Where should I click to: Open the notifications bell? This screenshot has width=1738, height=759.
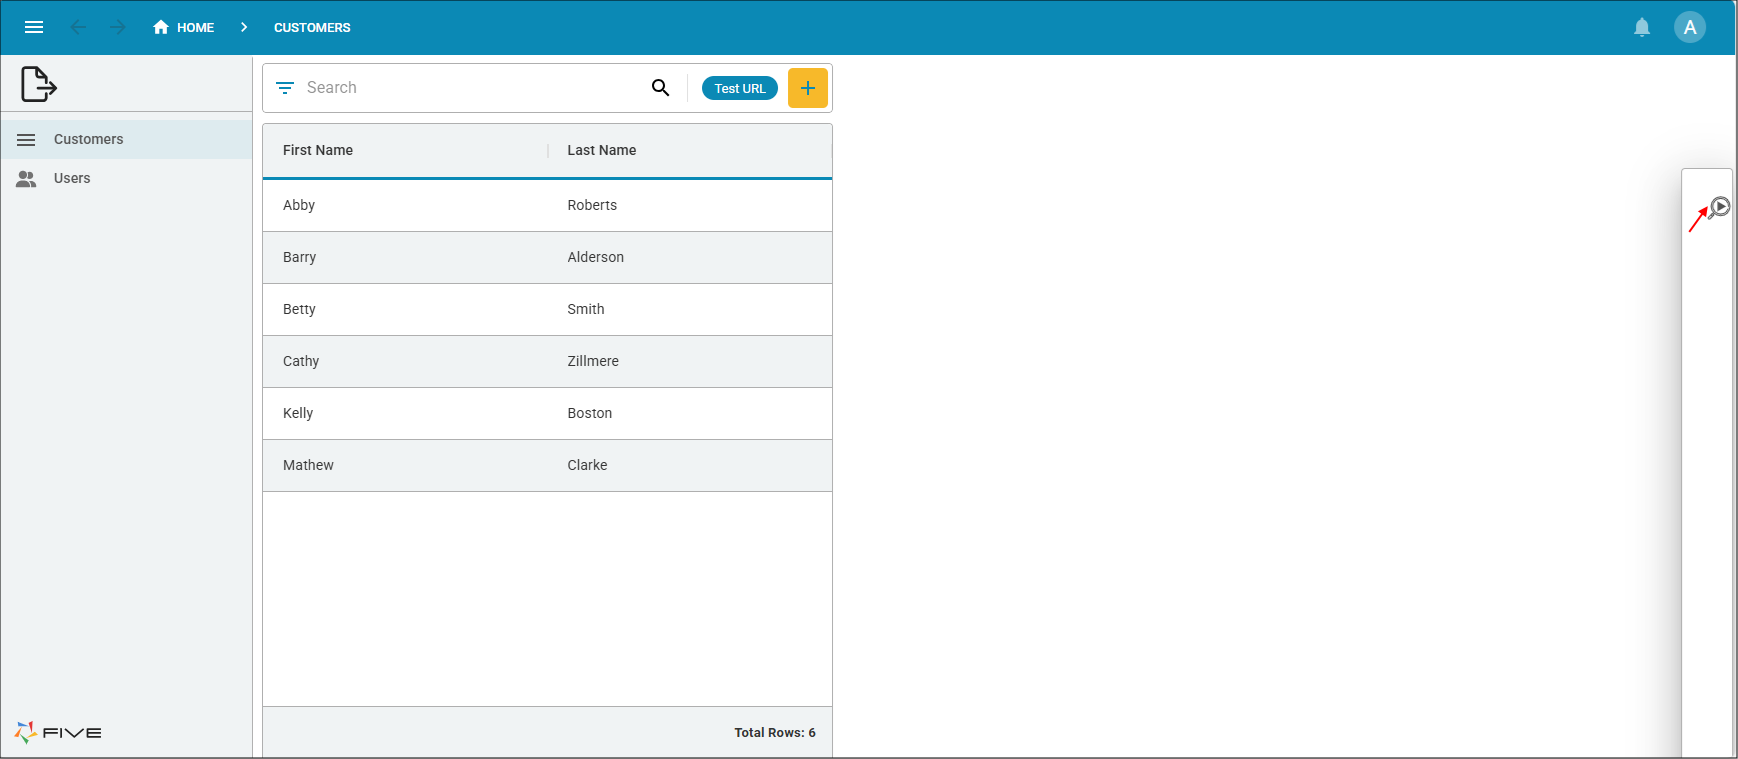coord(1642,27)
